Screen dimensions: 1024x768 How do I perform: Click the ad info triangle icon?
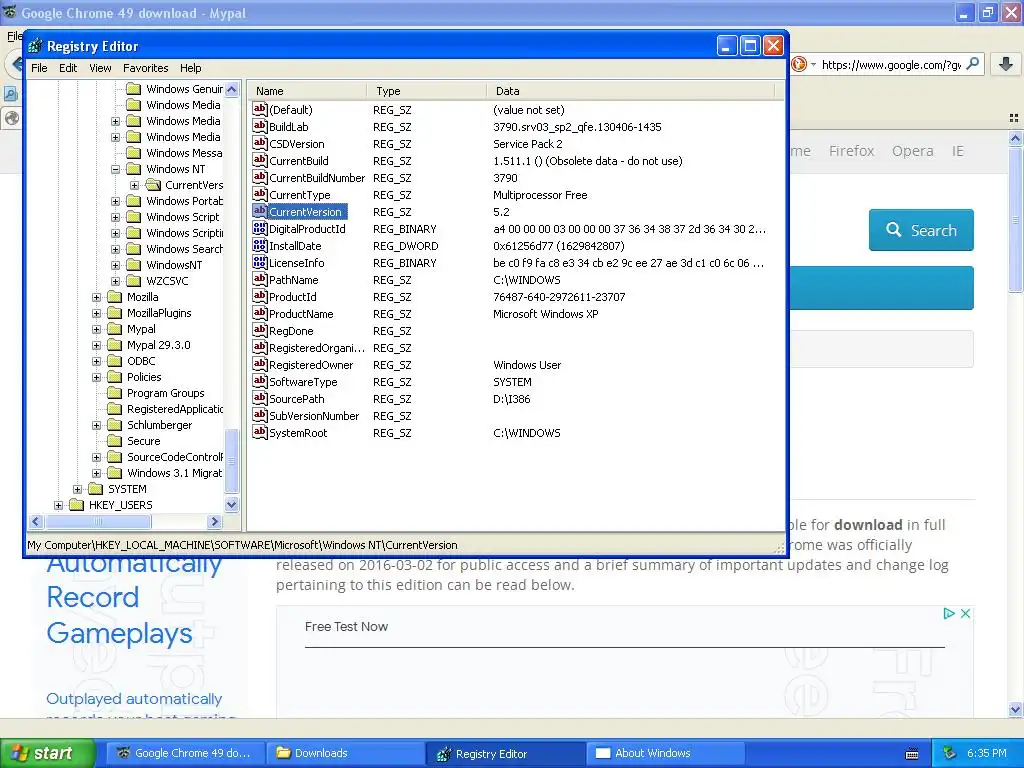[x=948, y=613]
